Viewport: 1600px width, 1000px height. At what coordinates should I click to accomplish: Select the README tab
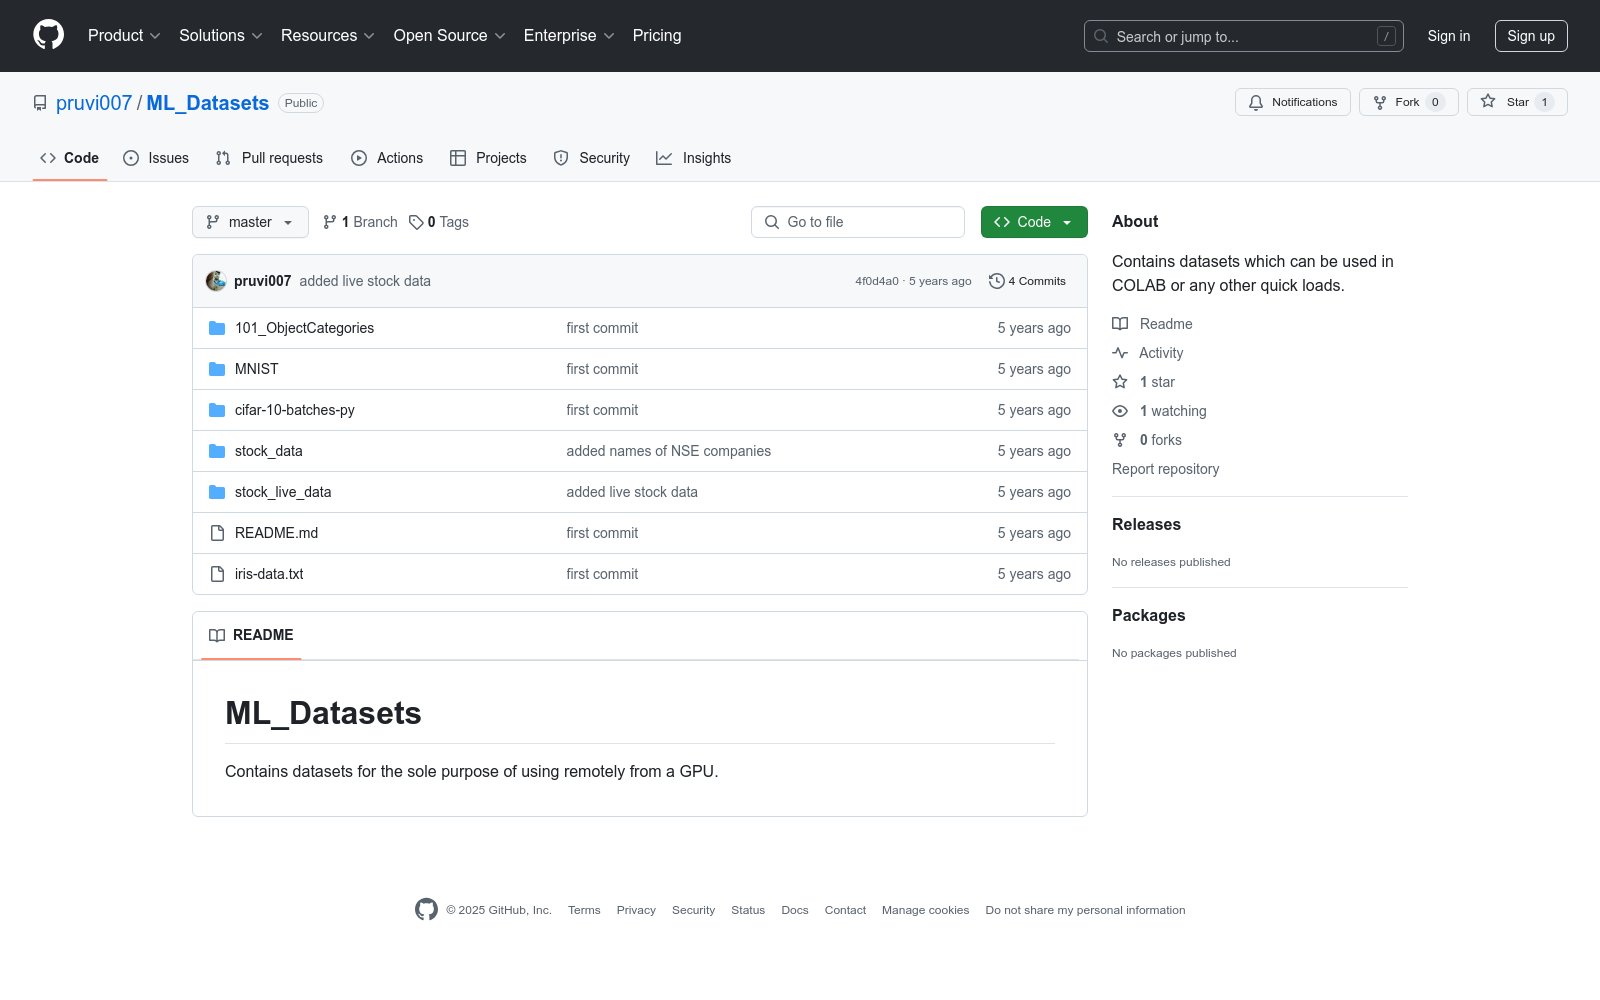point(251,635)
